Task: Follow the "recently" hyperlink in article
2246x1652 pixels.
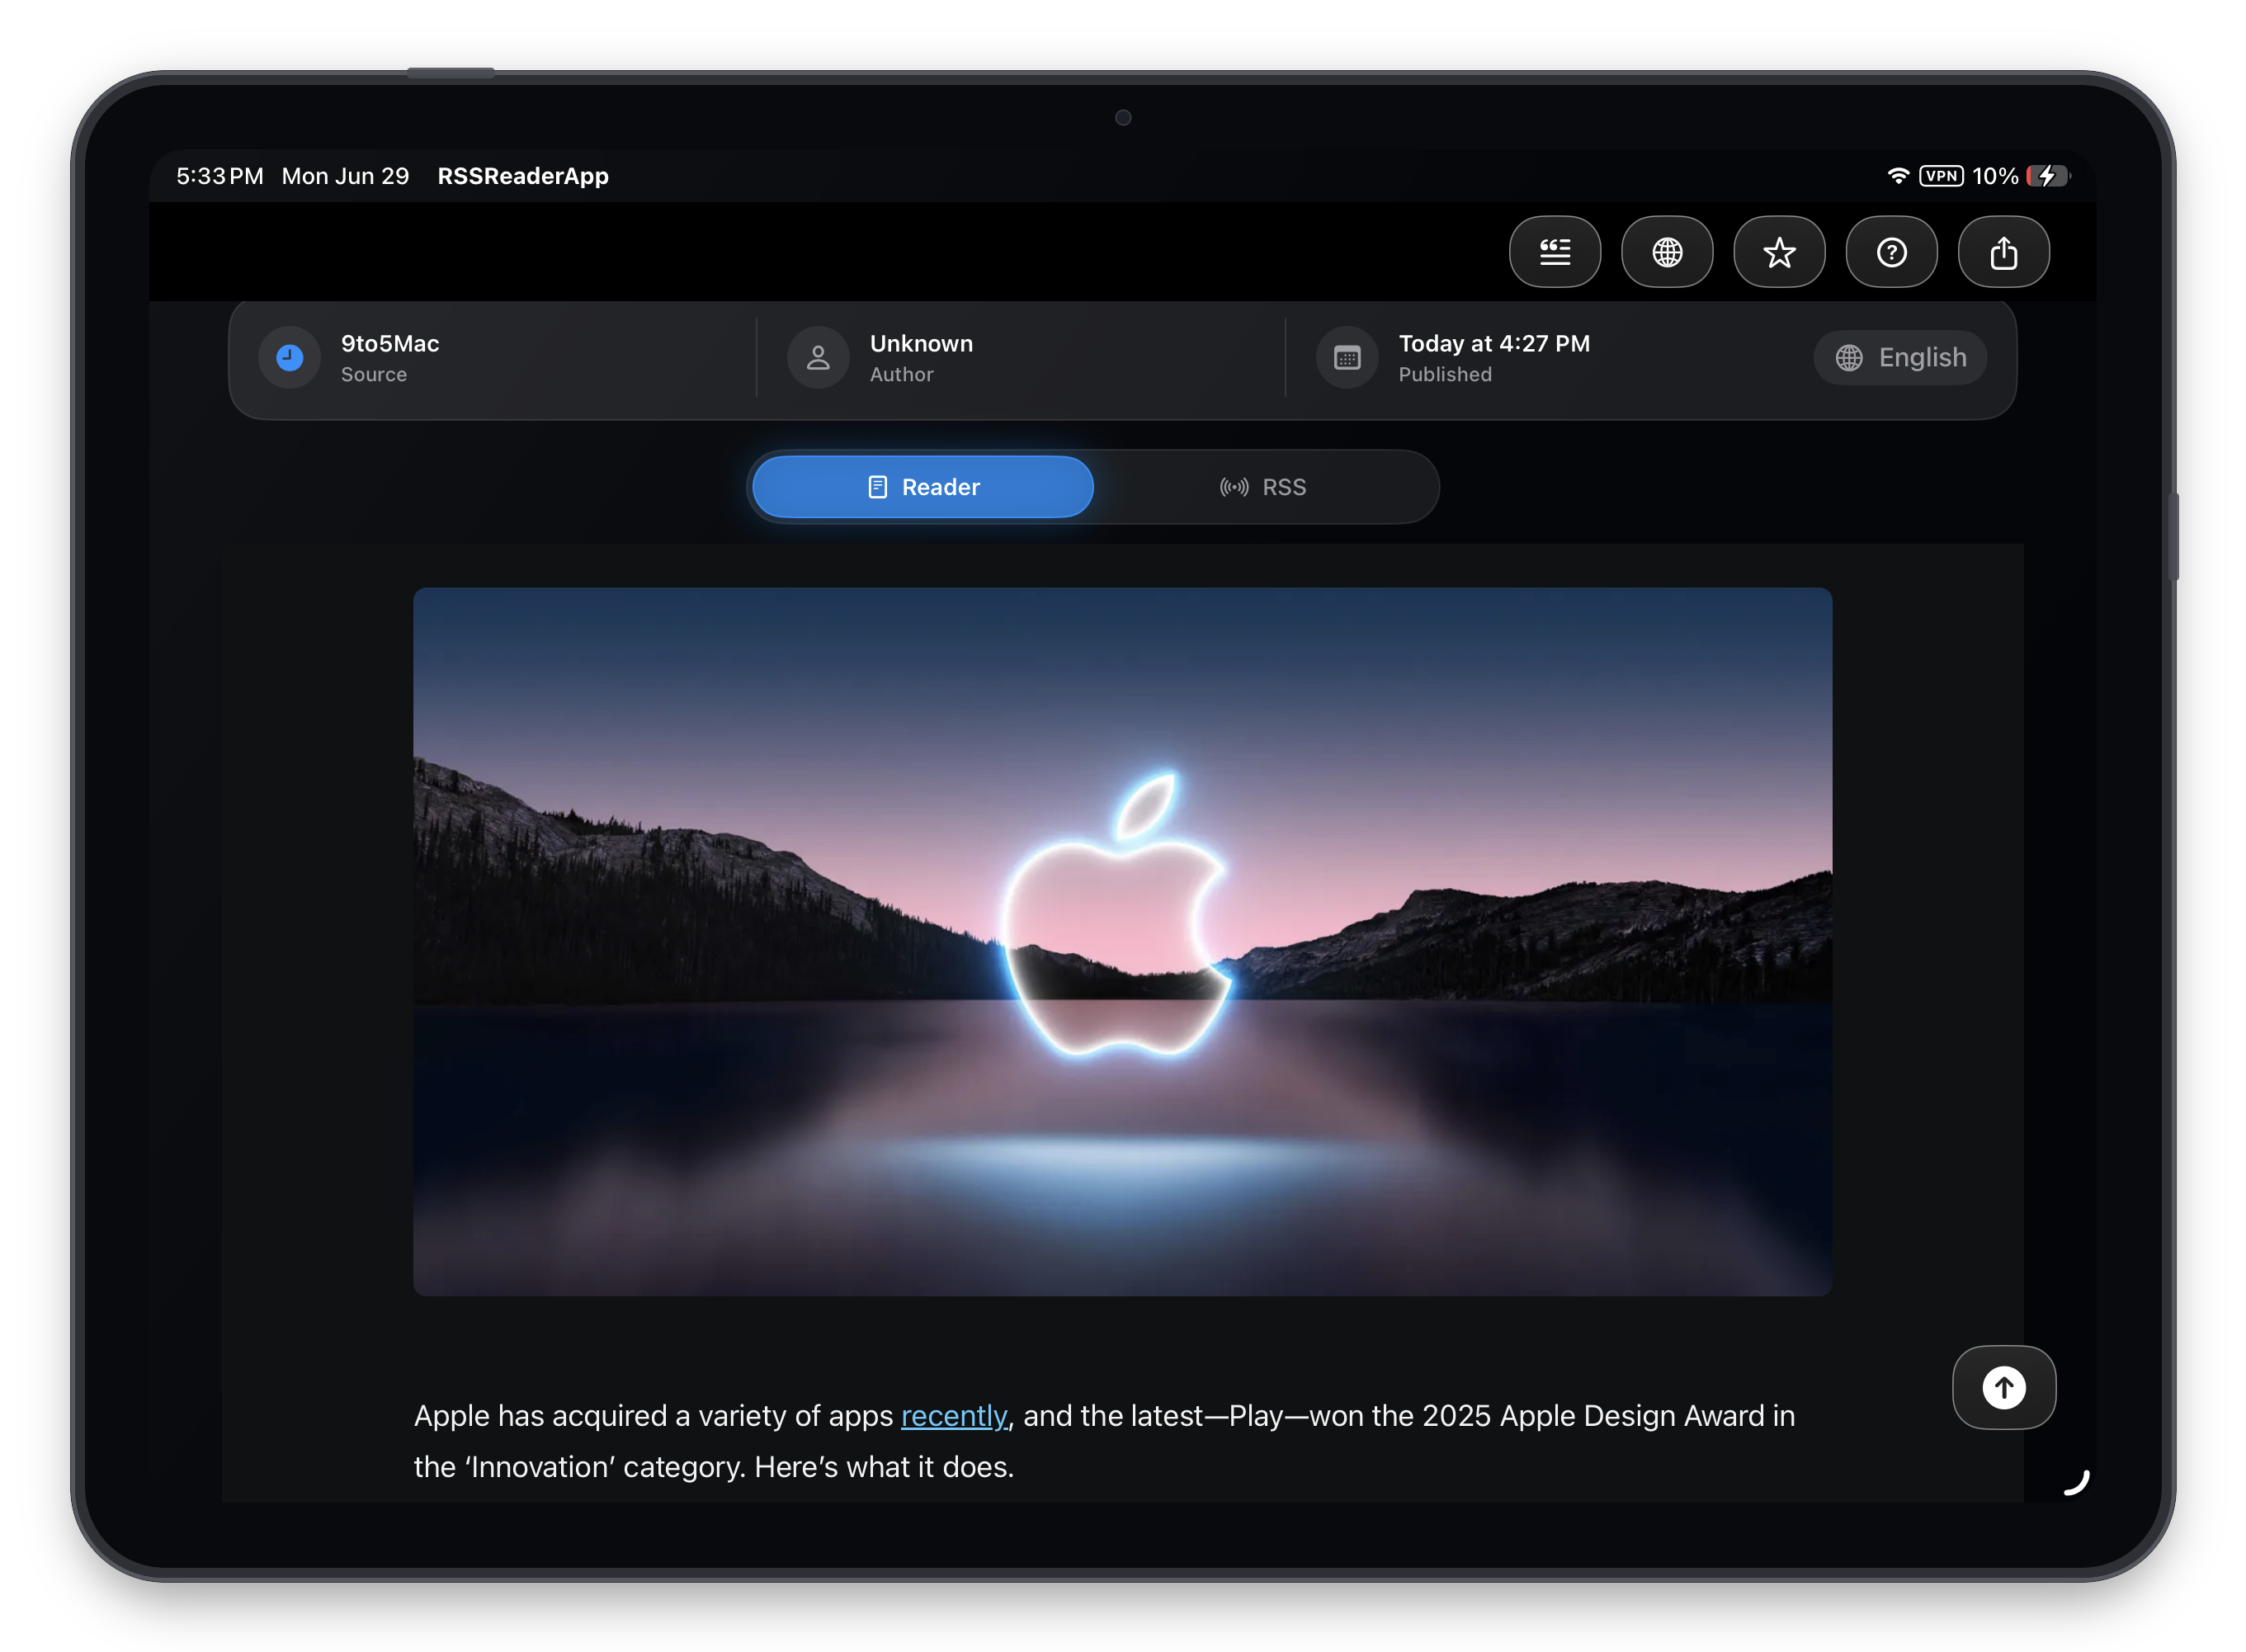Action: pos(954,1415)
